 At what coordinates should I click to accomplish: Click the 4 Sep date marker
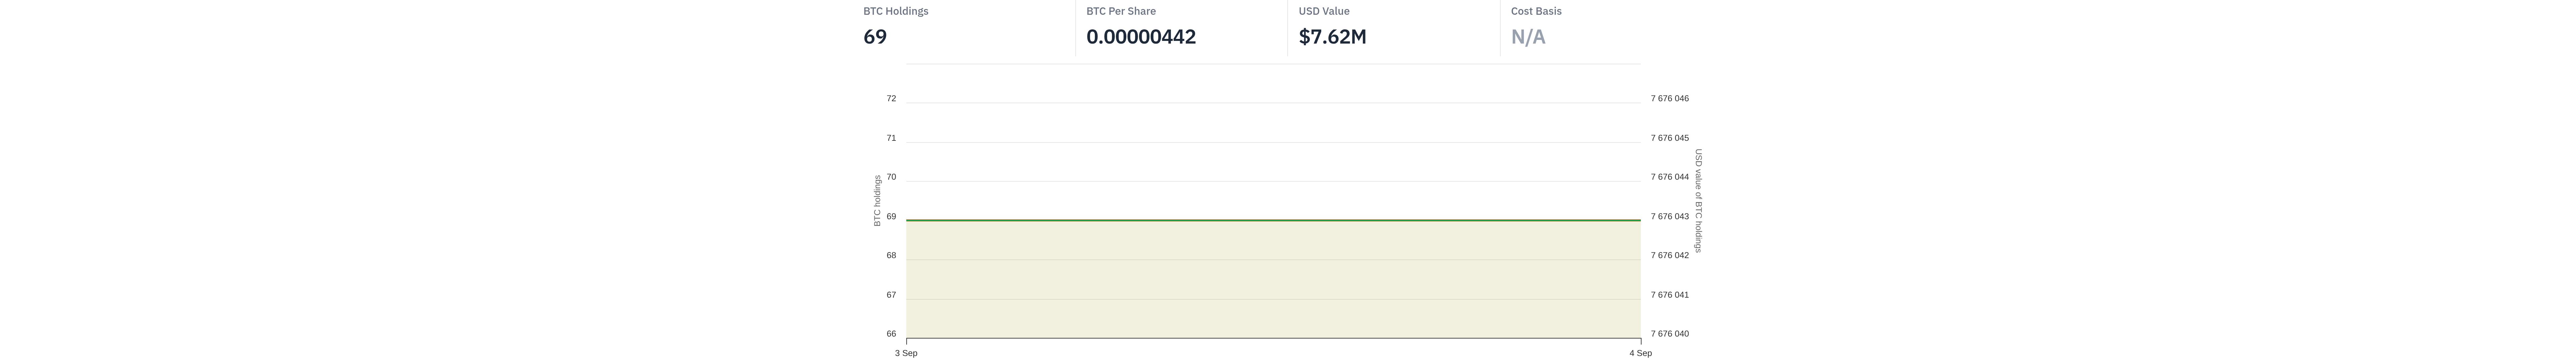(1640, 353)
